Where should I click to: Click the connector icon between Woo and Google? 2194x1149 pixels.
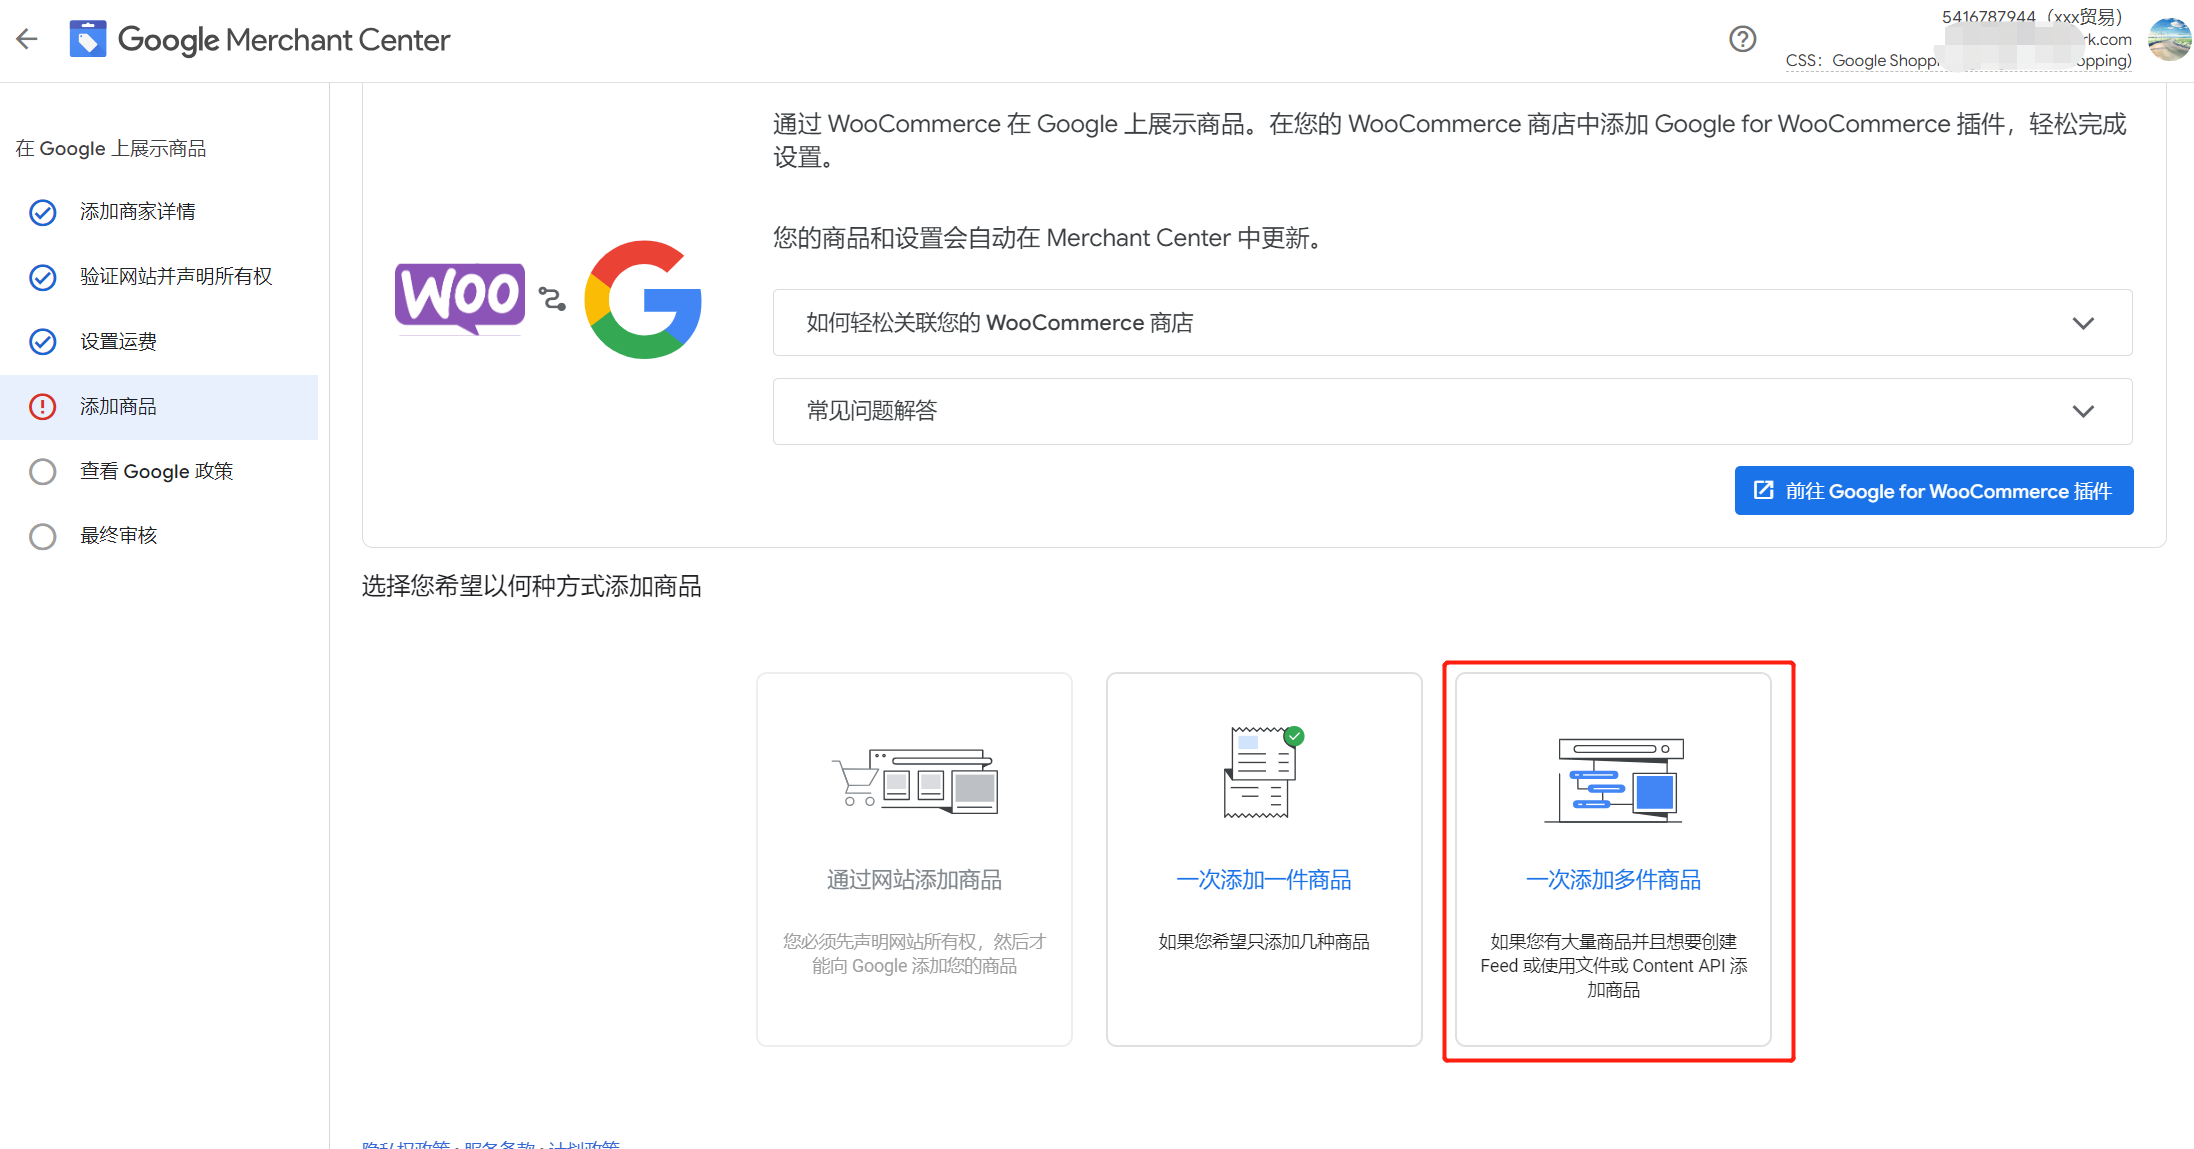tap(552, 298)
